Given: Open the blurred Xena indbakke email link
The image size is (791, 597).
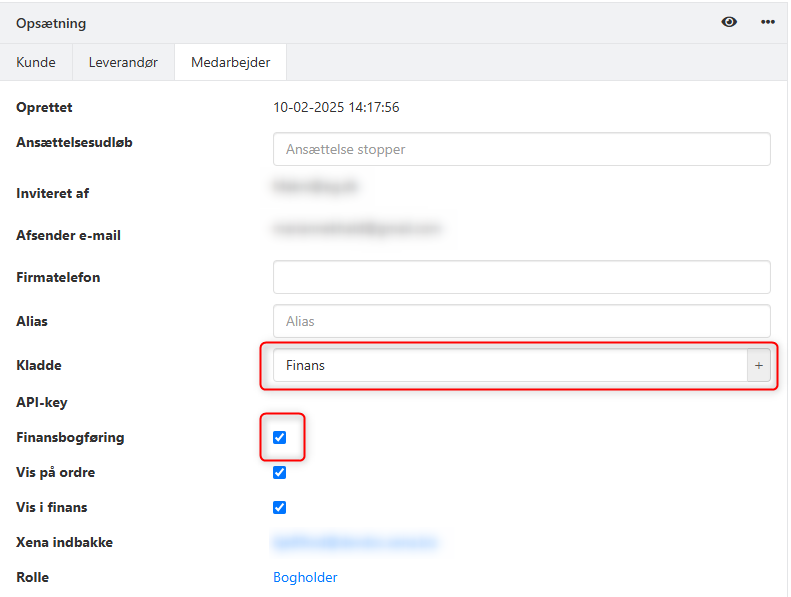Looking at the screenshot, I should (x=355, y=543).
